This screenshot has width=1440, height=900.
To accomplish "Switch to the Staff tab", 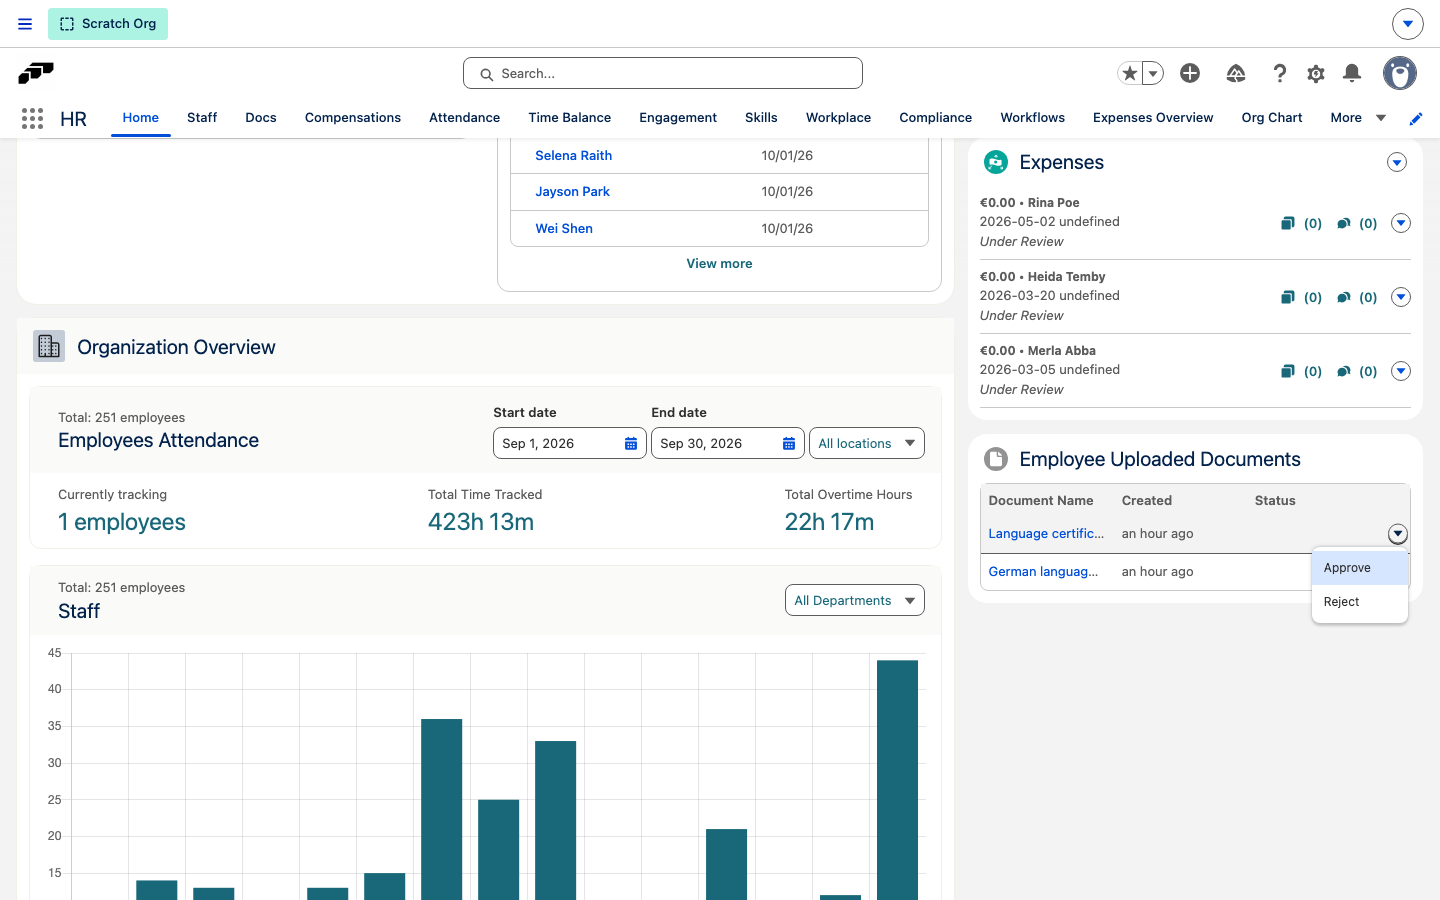I will pos(202,118).
